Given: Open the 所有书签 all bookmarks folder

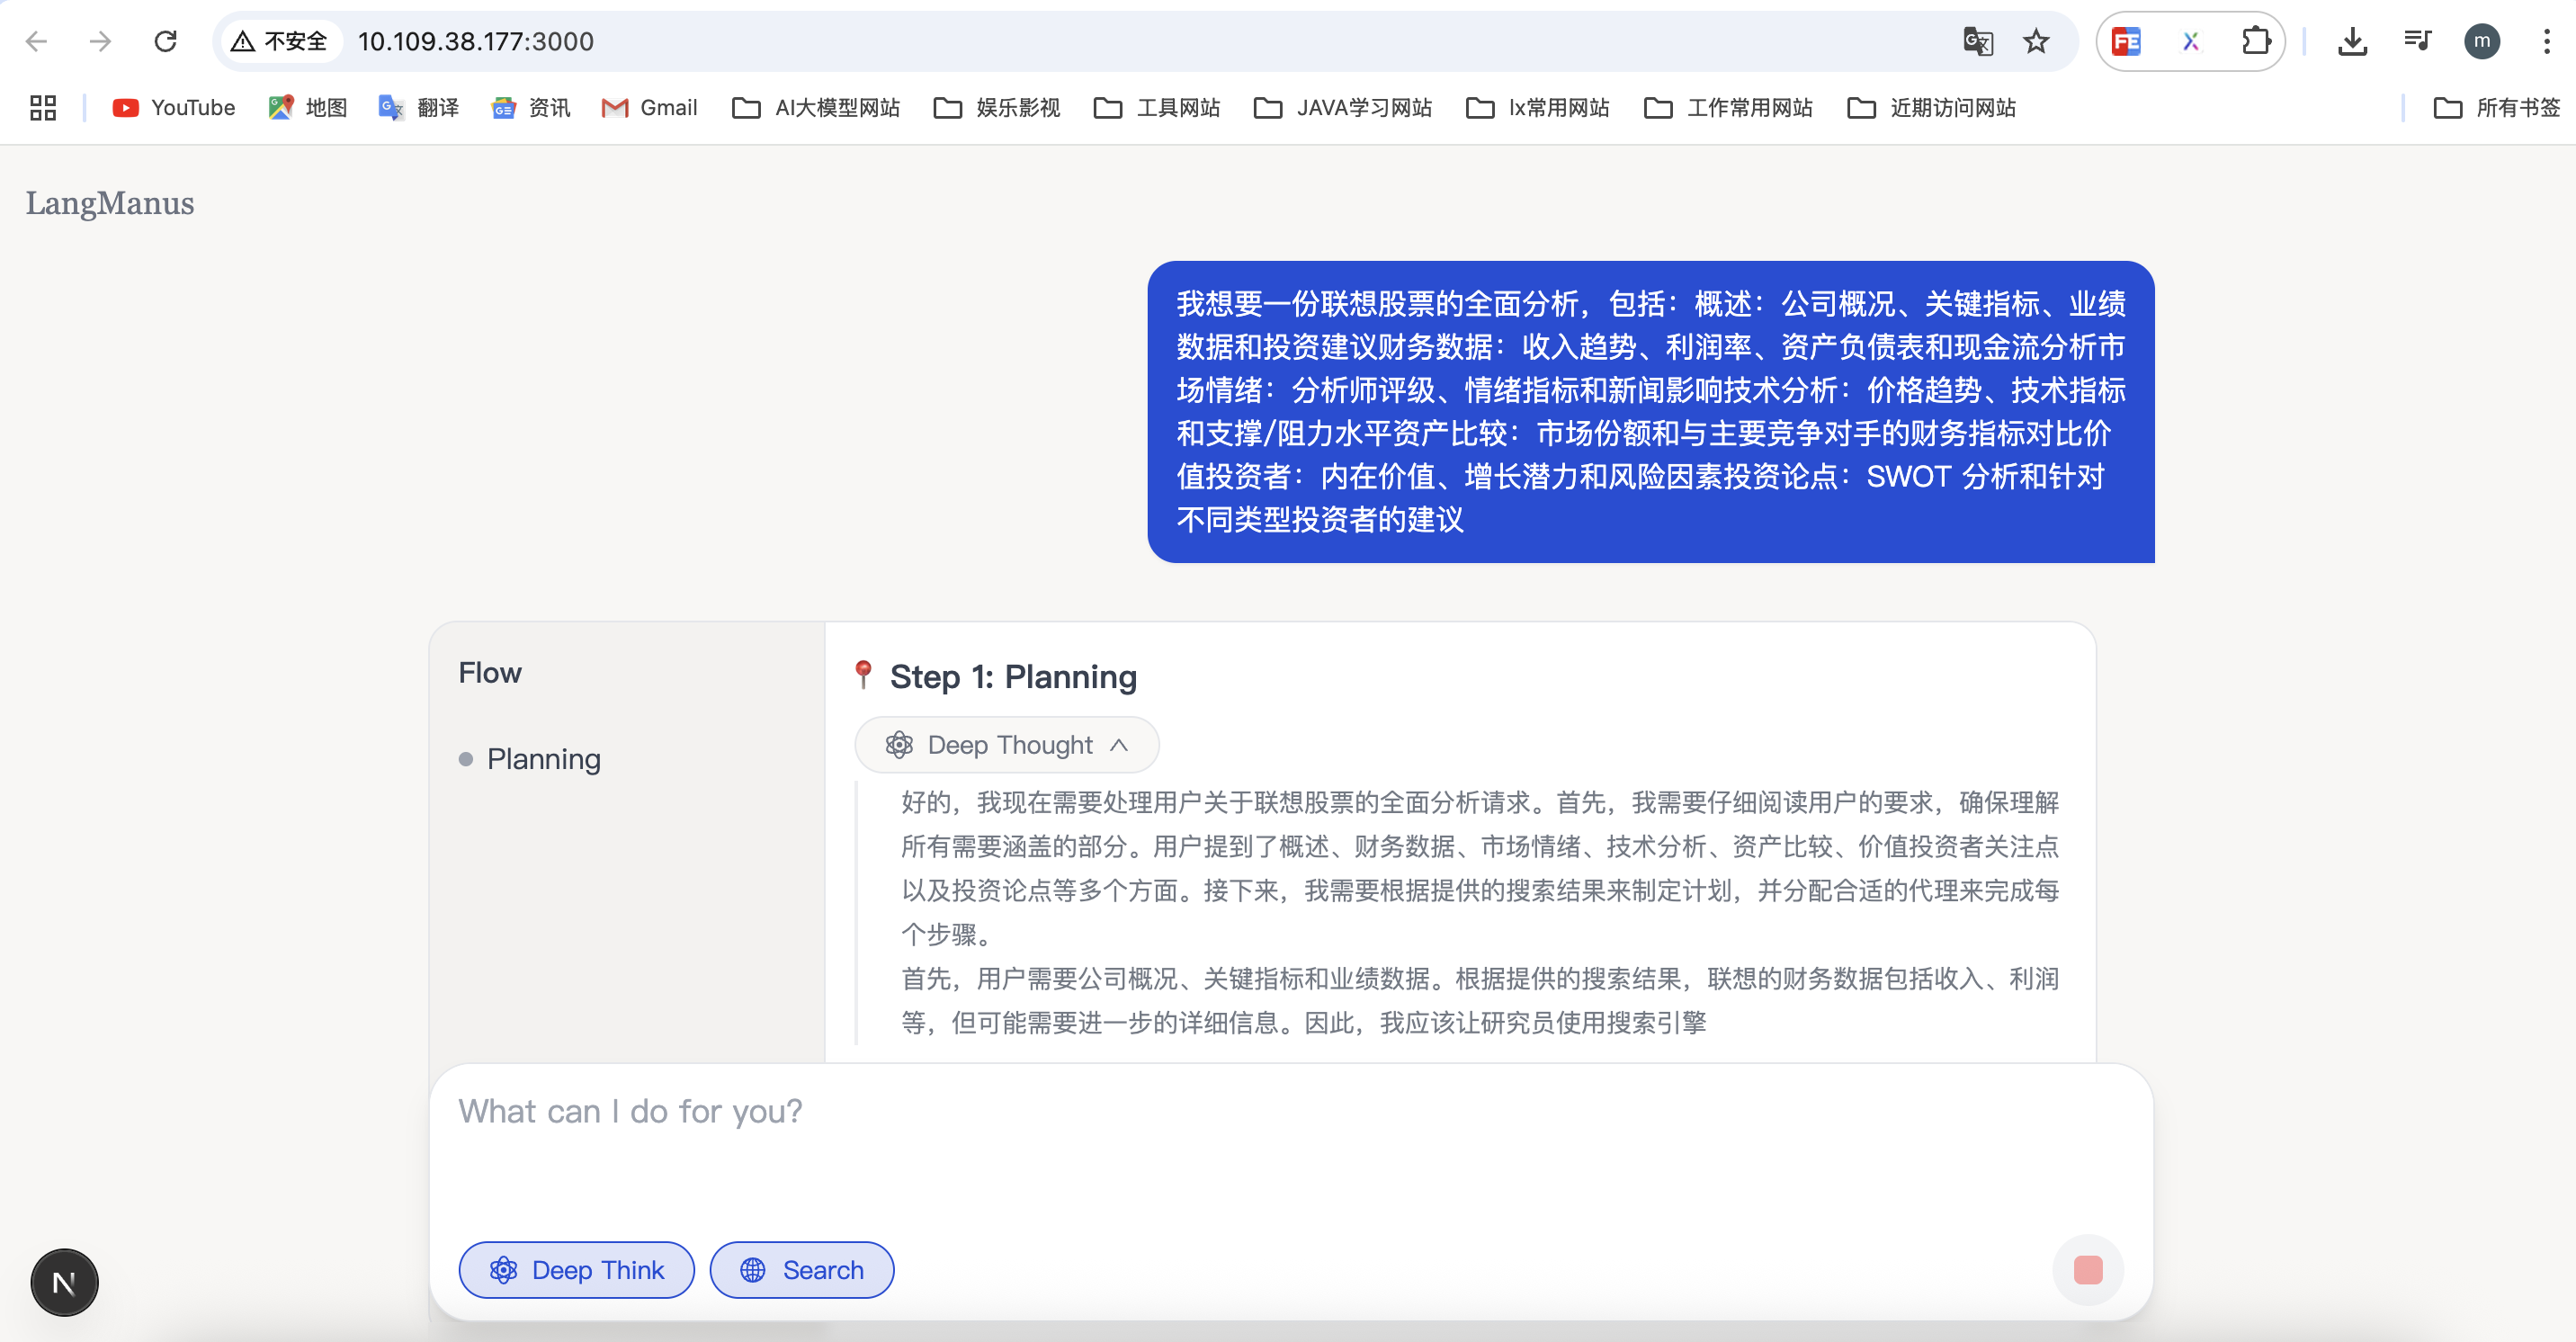Looking at the screenshot, I should pyautogui.click(x=2496, y=108).
